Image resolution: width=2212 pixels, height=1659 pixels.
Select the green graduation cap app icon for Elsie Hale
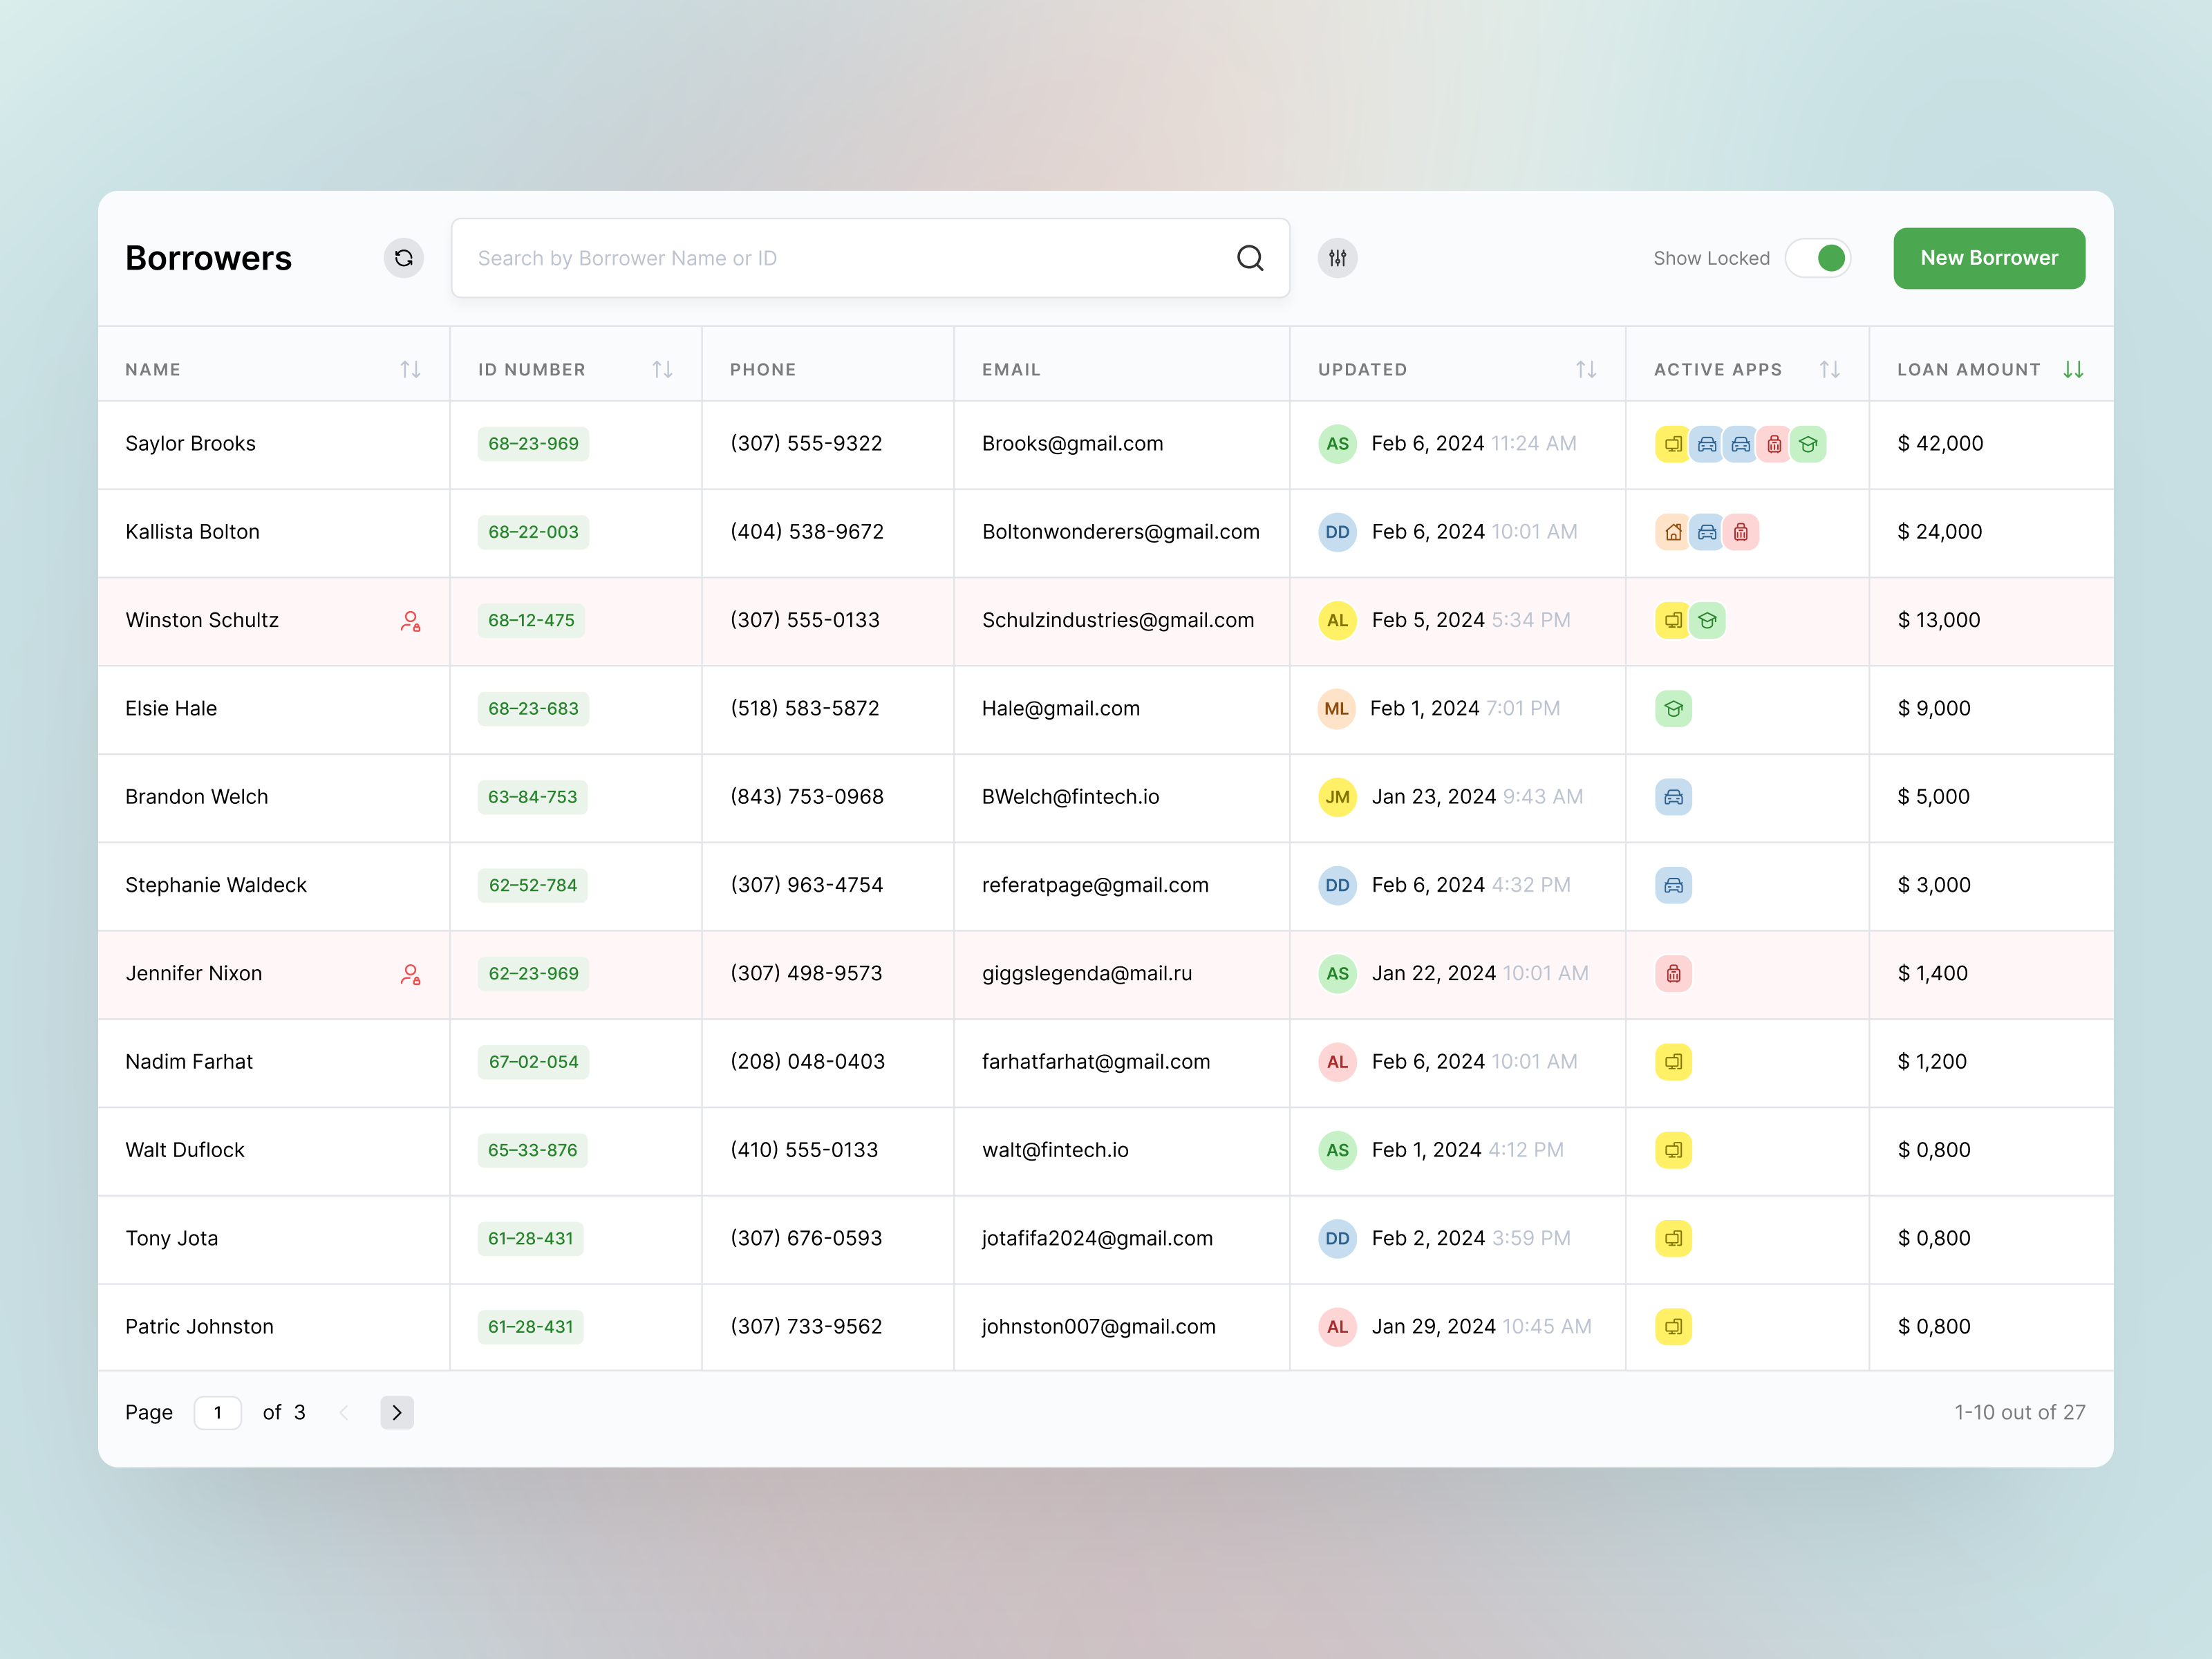(1673, 709)
